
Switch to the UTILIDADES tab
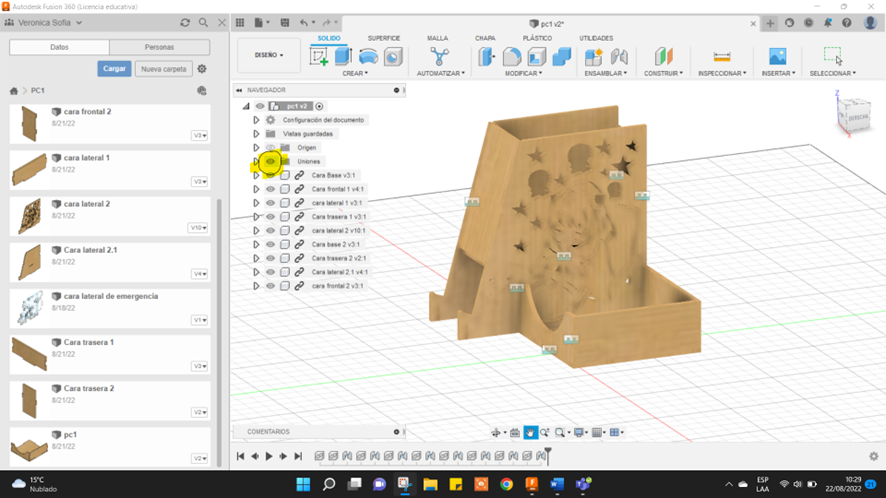[x=596, y=38]
